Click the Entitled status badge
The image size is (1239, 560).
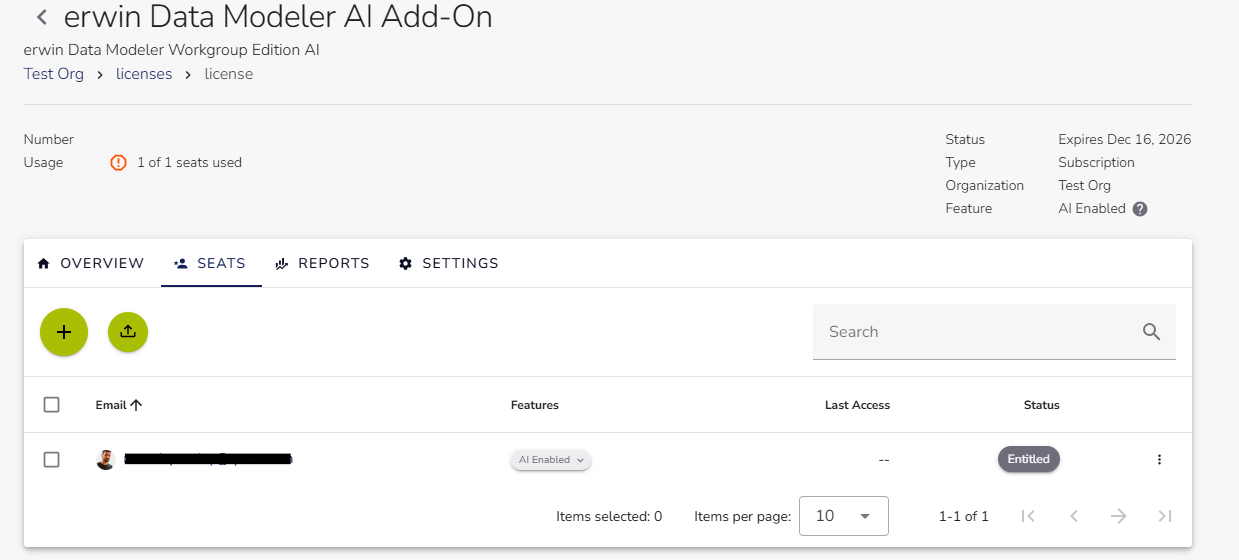click(x=1028, y=459)
